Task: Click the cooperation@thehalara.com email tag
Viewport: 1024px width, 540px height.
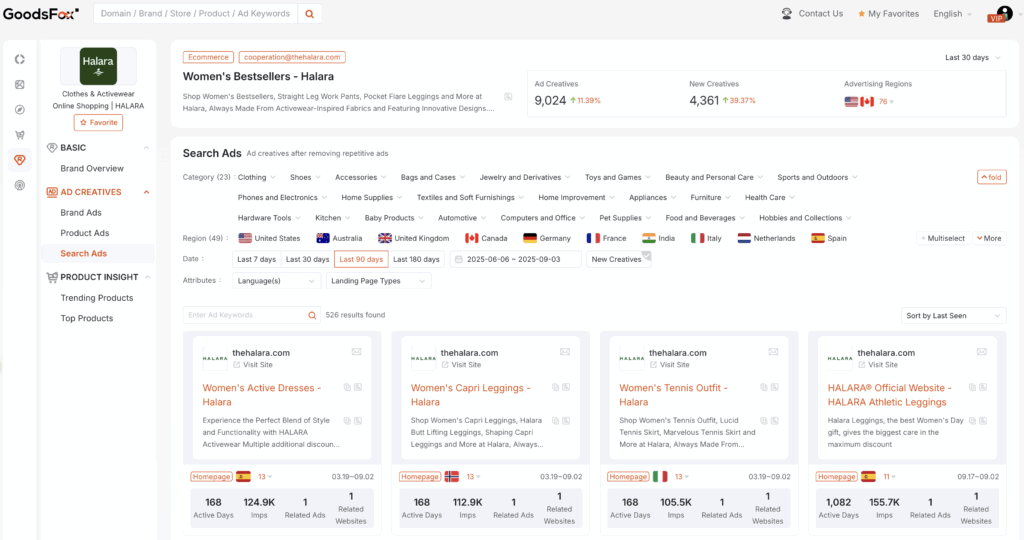Action: [x=292, y=57]
